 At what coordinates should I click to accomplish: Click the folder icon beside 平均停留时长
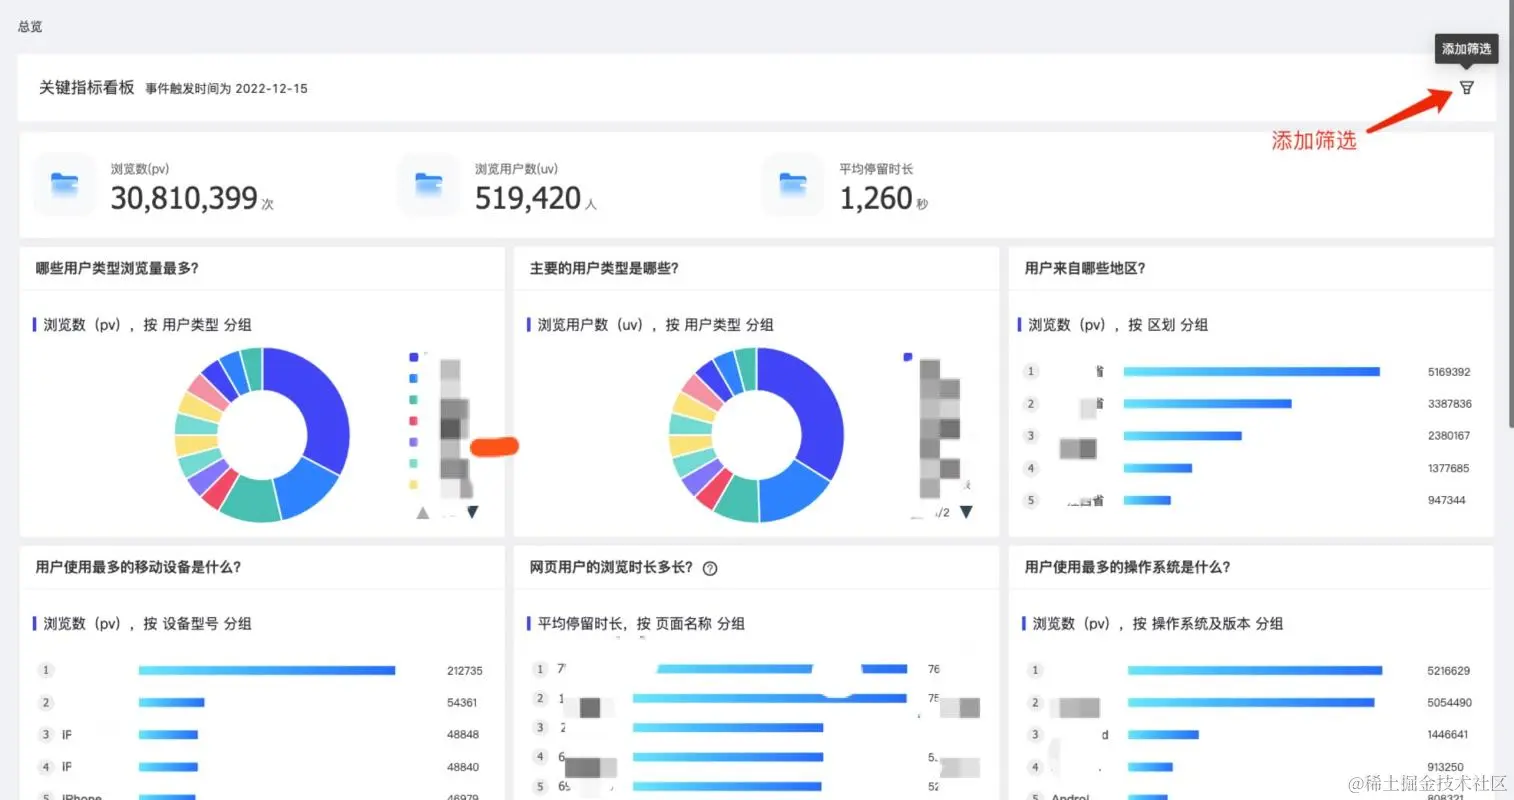pyautogui.click(x=793, y=185)
